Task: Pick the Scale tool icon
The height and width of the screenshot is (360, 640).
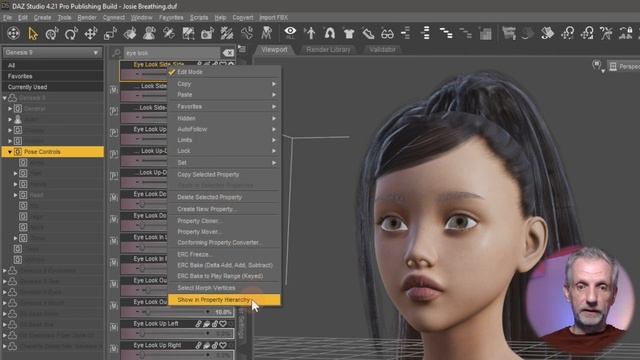Action: (x=110, y=33)
